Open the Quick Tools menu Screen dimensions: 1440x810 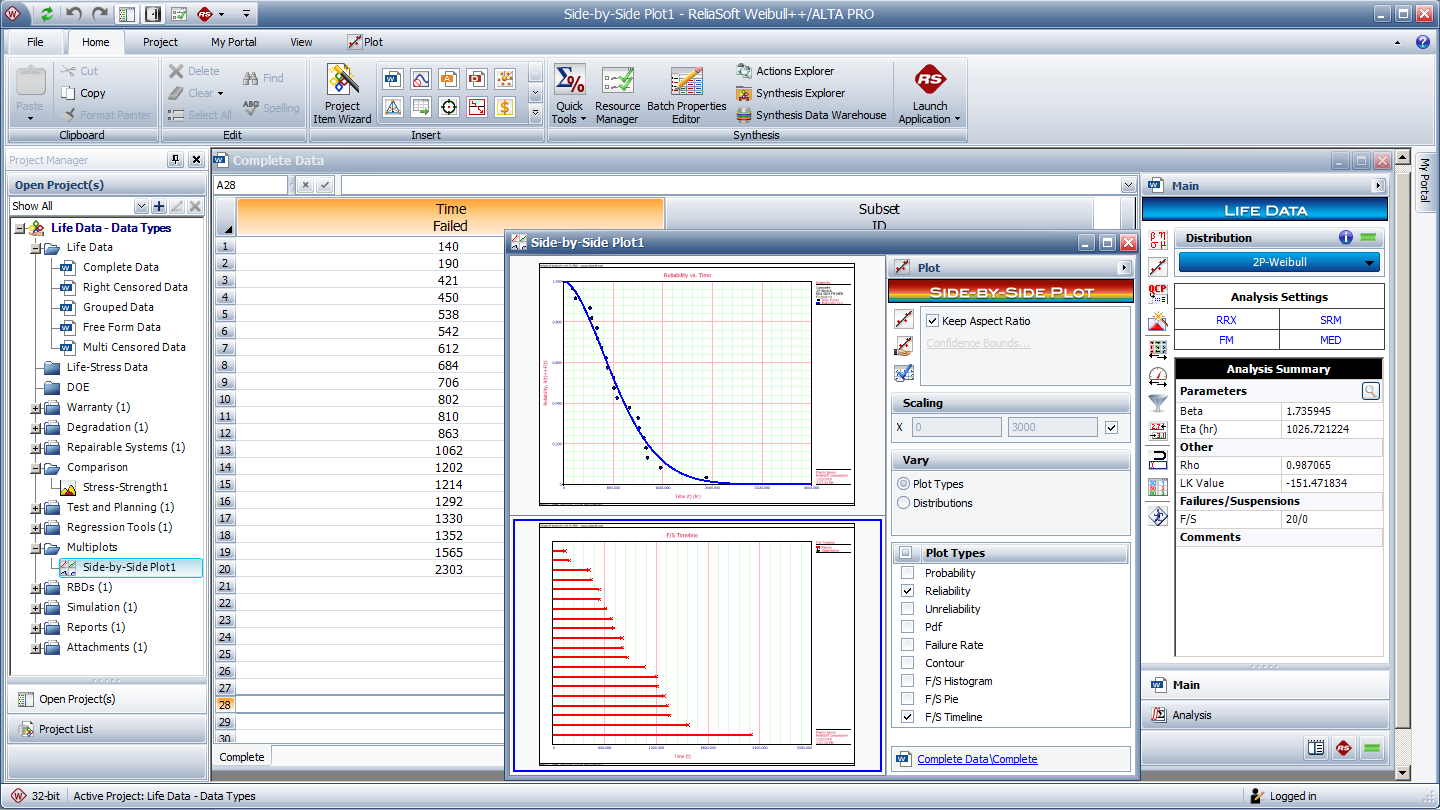click(x=569, y=95)
